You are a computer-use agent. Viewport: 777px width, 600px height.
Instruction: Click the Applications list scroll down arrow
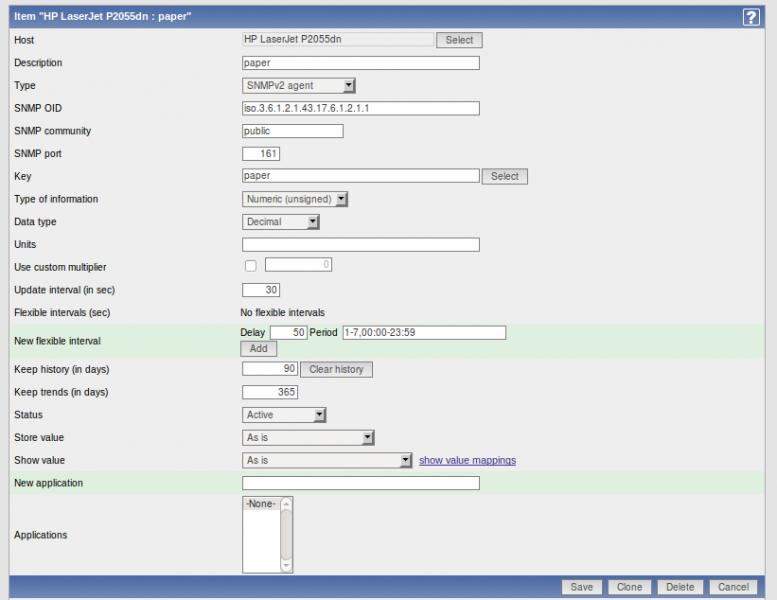click(x=286, y=565)
